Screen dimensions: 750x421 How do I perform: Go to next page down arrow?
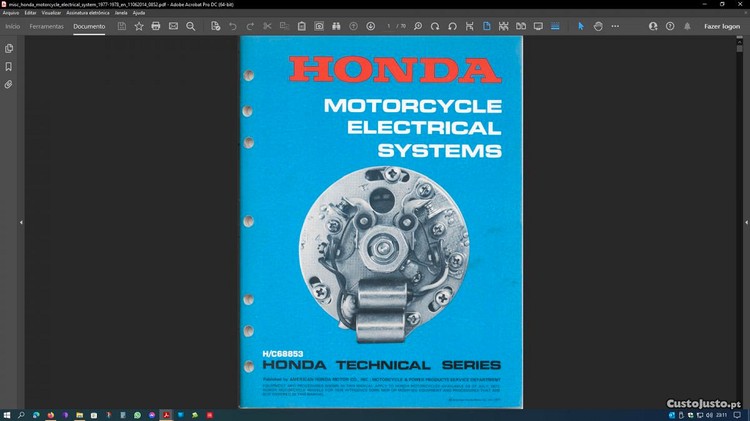(x=371, y=26)
